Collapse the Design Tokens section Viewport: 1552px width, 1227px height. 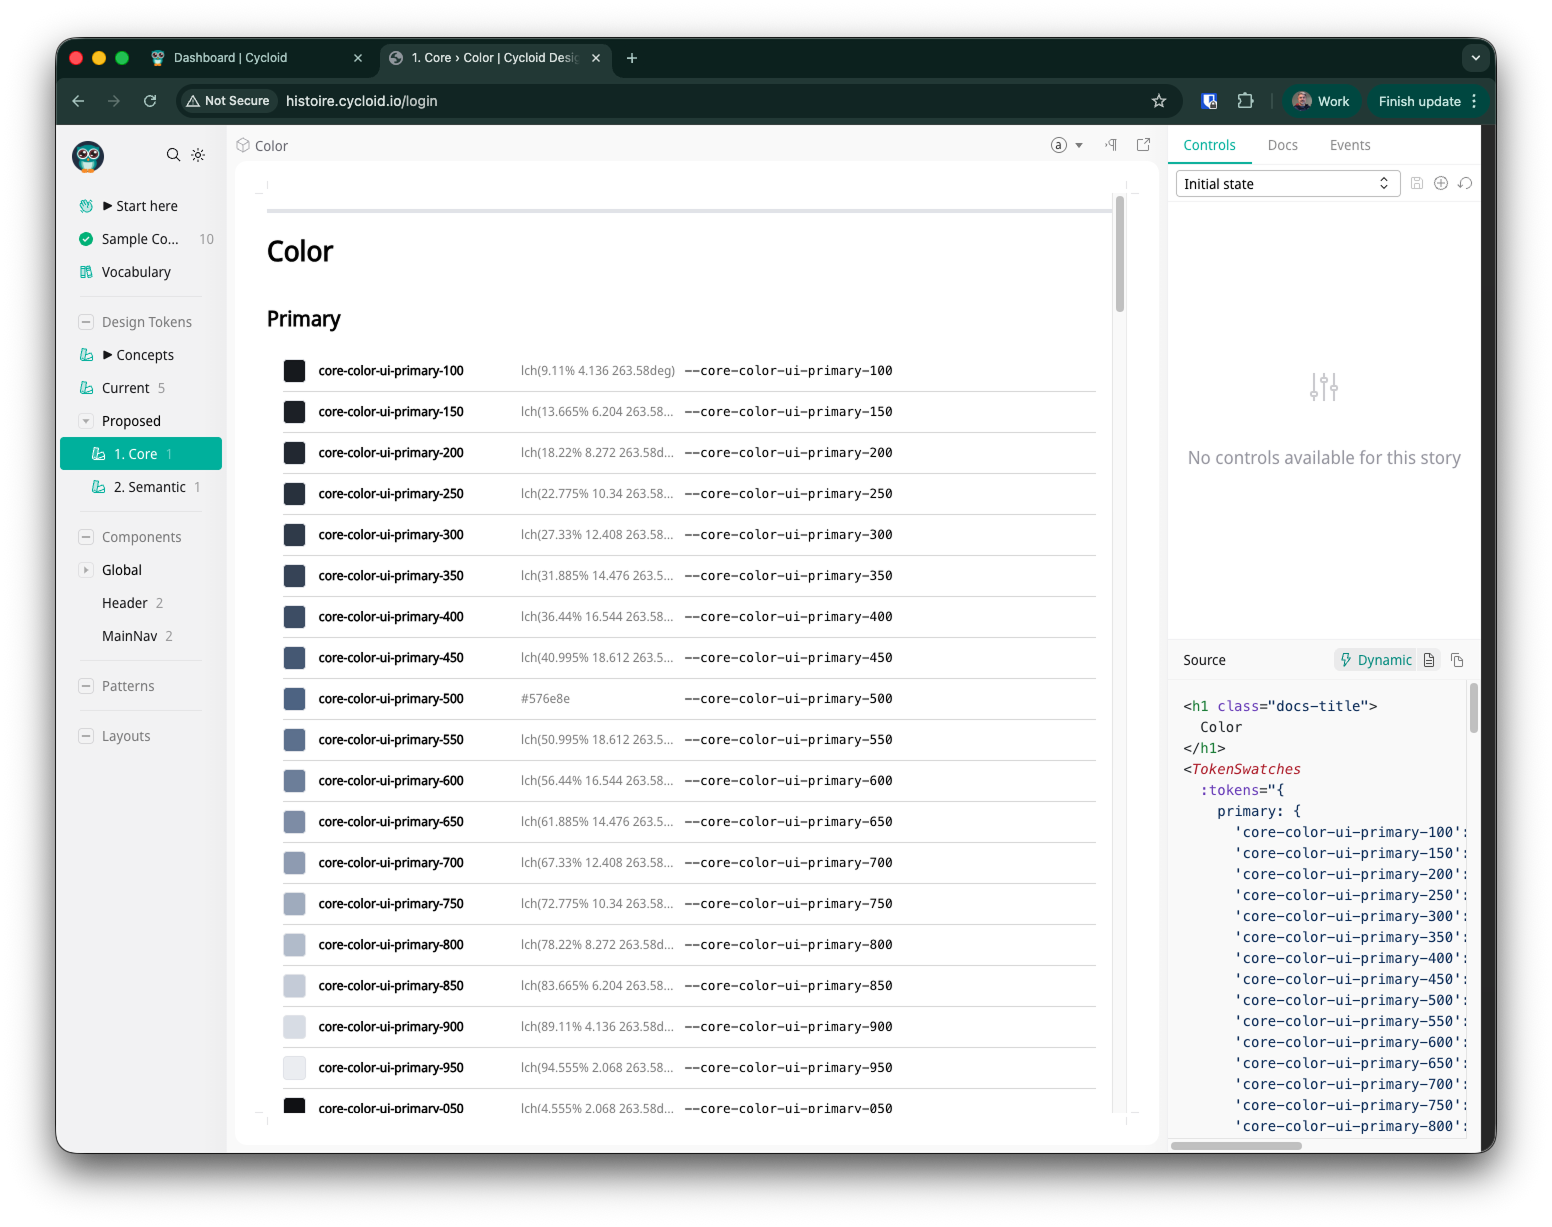(x=86, y=322)
